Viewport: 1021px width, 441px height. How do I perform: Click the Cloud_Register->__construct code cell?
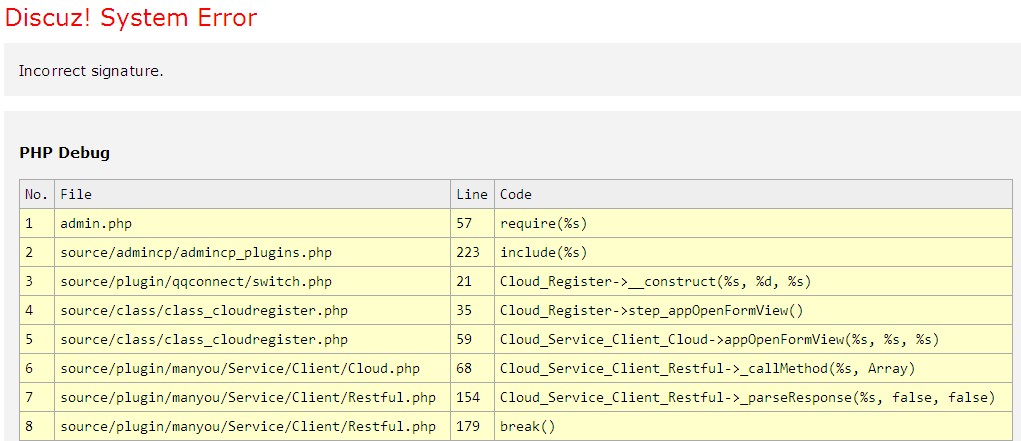753,281
